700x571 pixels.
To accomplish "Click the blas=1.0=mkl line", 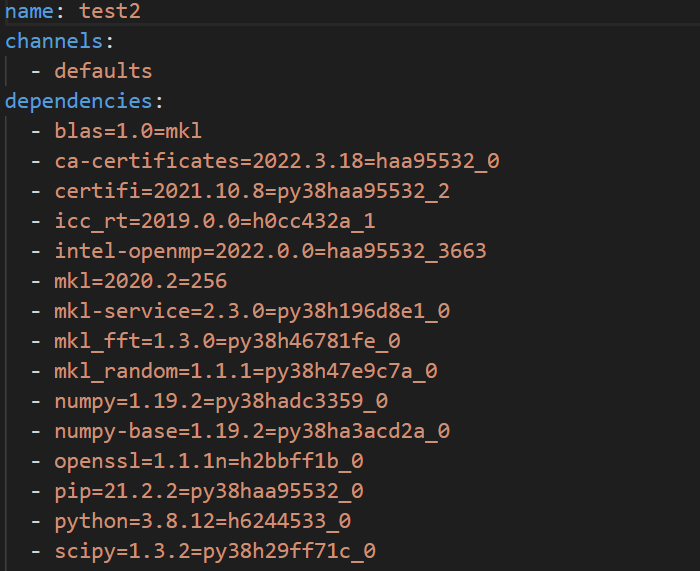I will click(x=128, y=131).
